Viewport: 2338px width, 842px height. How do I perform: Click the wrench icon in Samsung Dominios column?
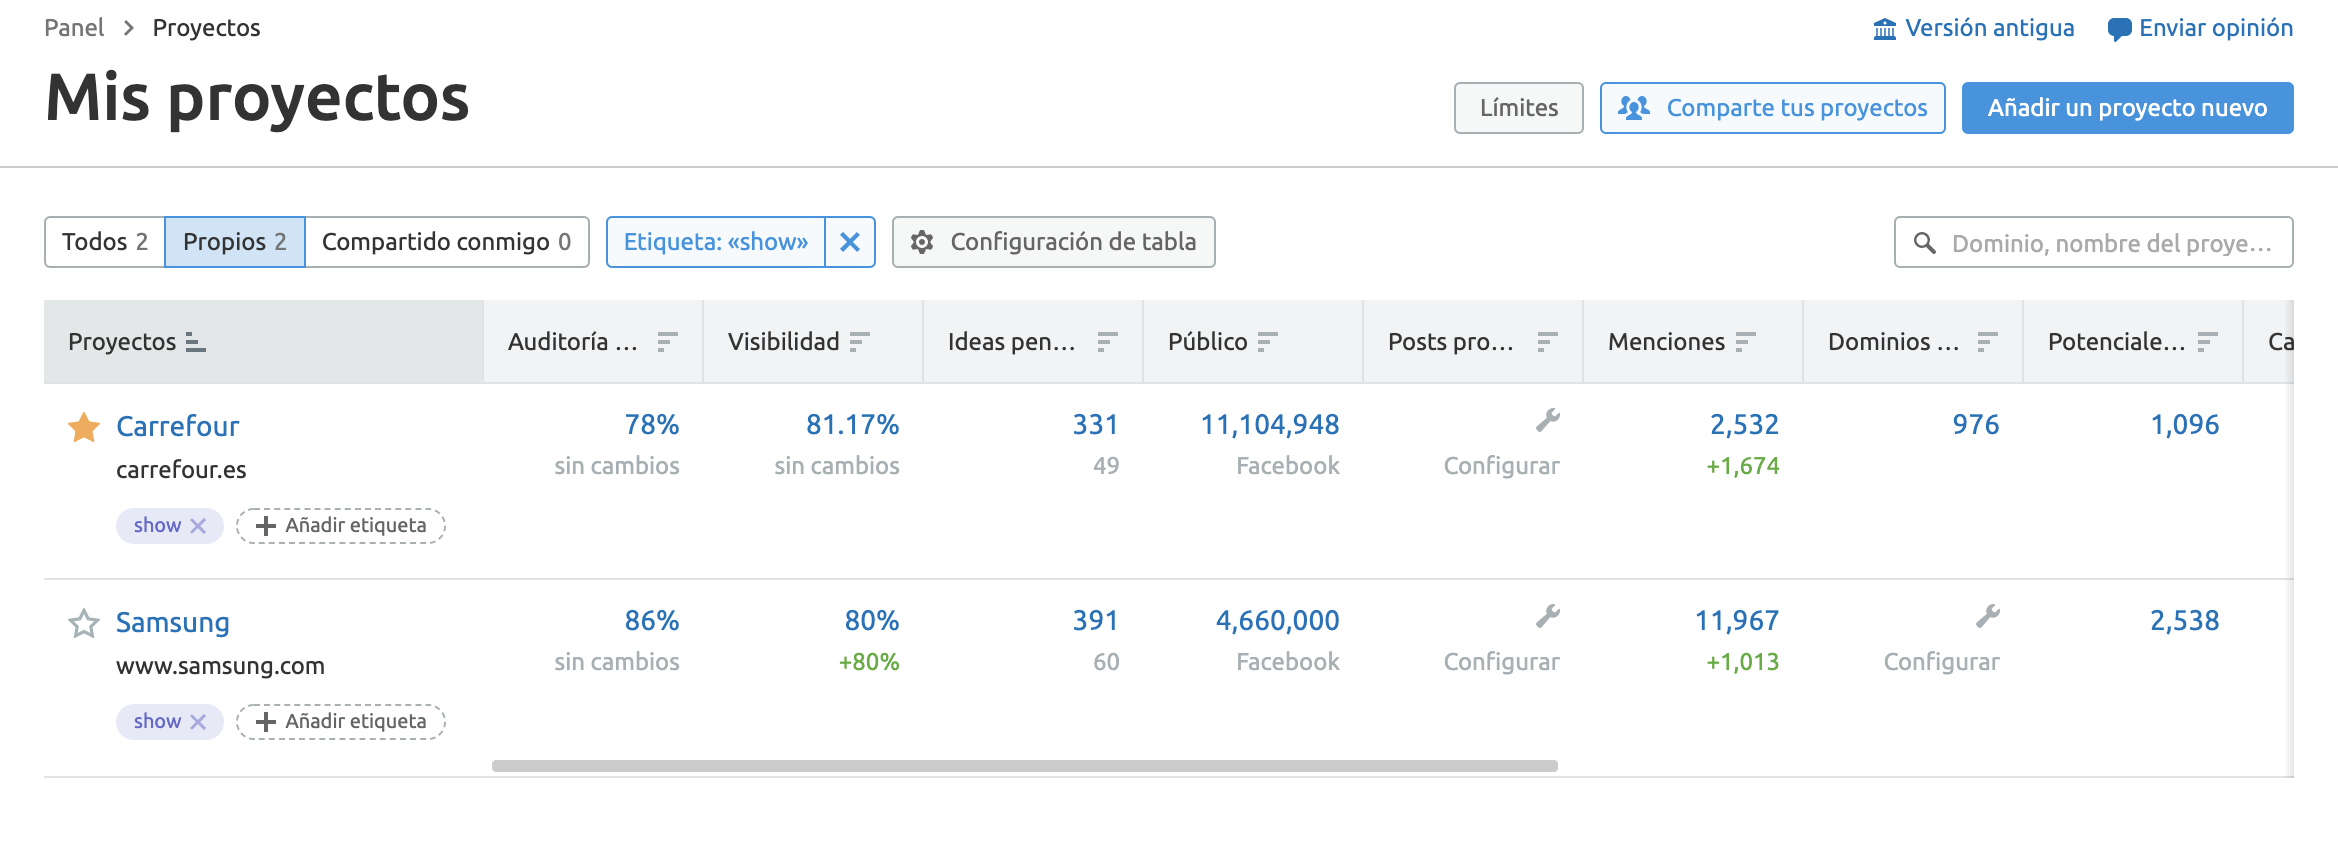[x=1988, y=617]
